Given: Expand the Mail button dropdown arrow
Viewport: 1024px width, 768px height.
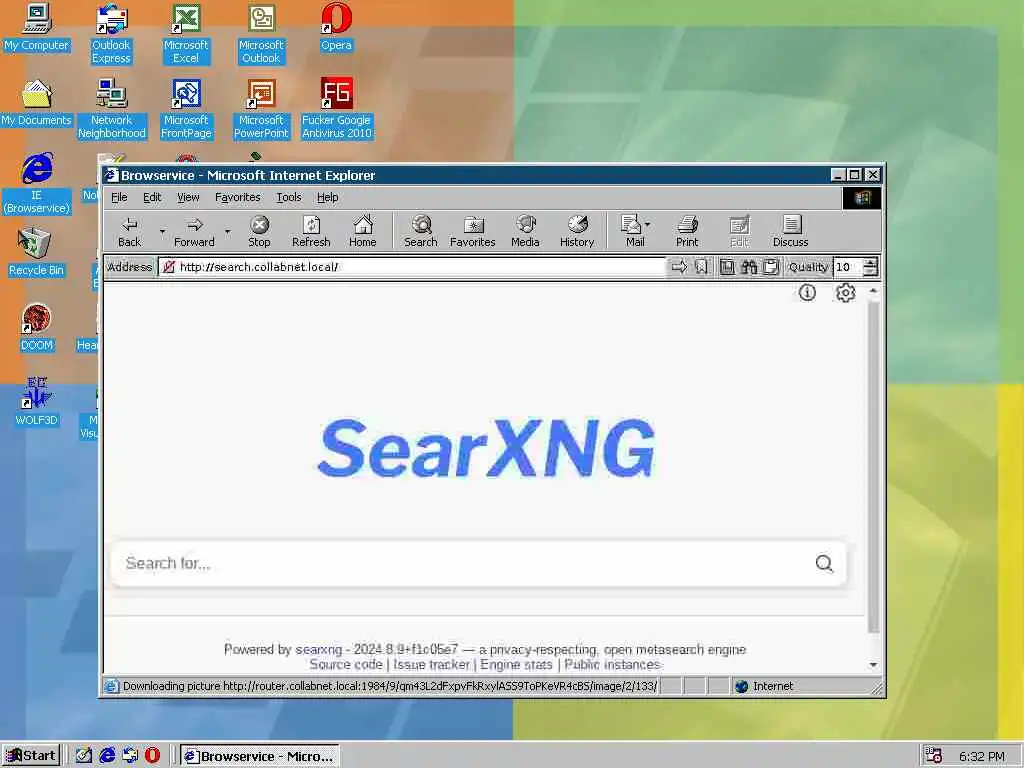Looking at the screenshot, I should [x=647, y=224].
